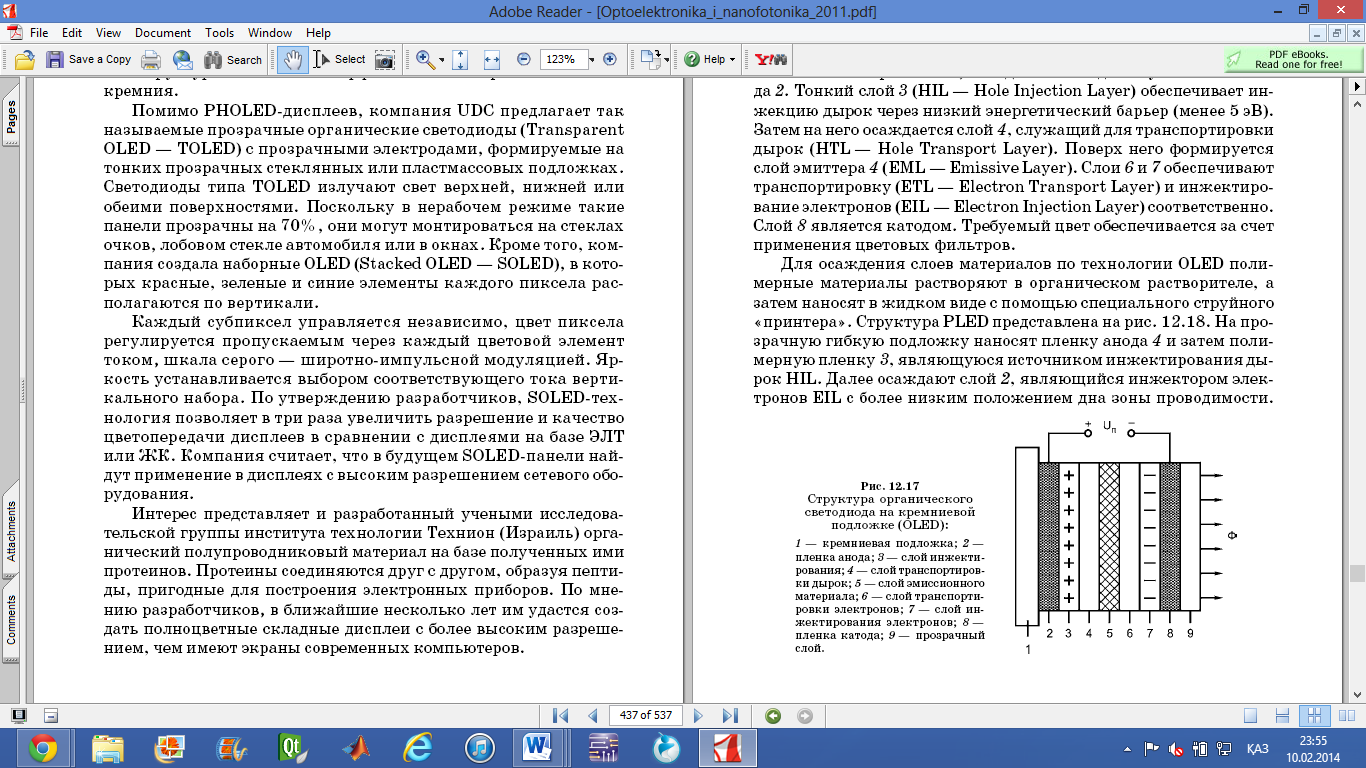Click Yahoo search toolbar icon

[x=770, y=59]
